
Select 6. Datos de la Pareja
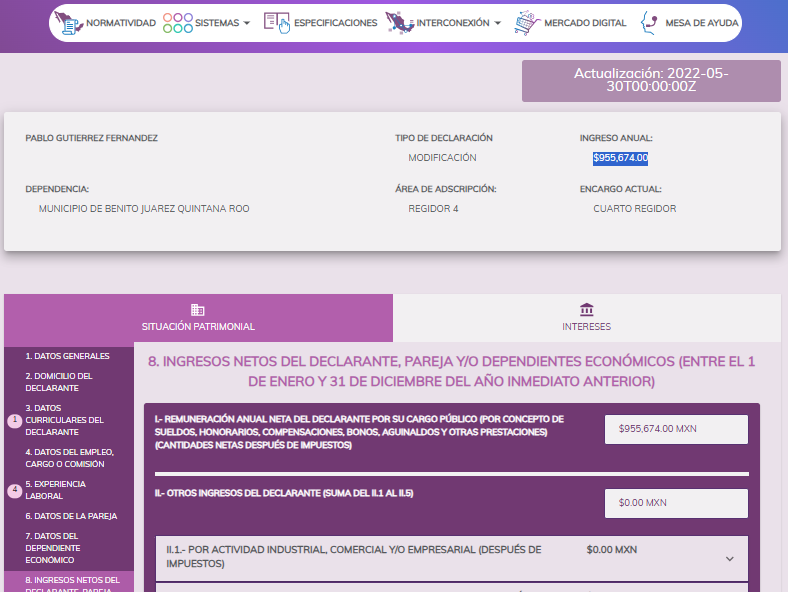point(71,516)
